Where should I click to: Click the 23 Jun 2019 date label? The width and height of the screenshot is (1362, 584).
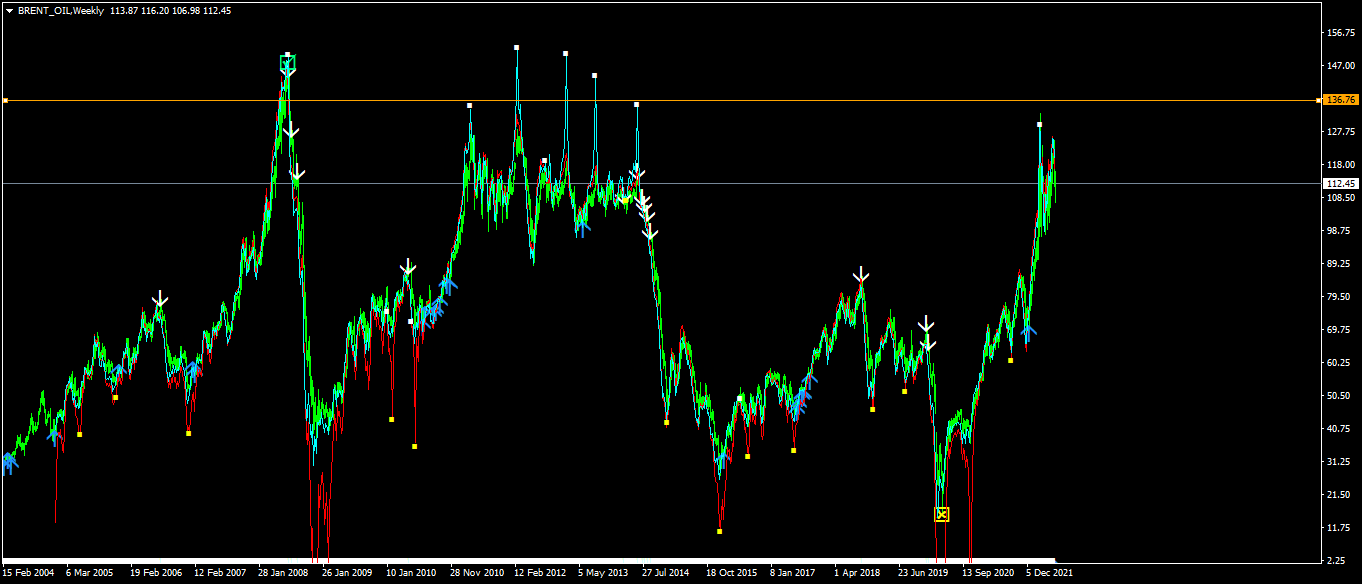923,573
